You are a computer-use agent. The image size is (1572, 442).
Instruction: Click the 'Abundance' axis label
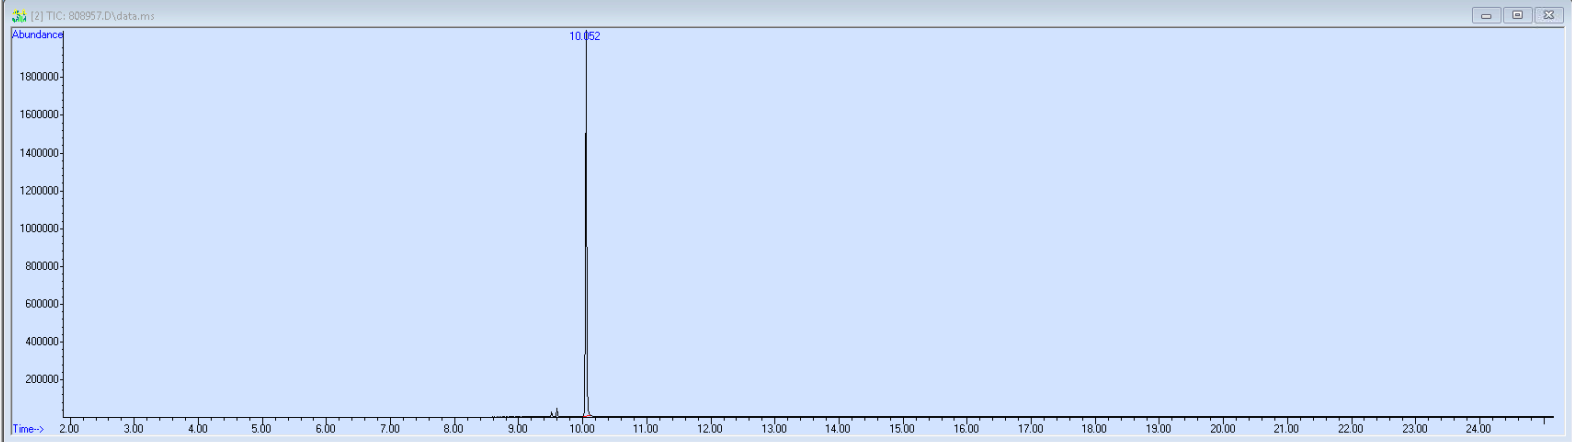coord(37,35)
